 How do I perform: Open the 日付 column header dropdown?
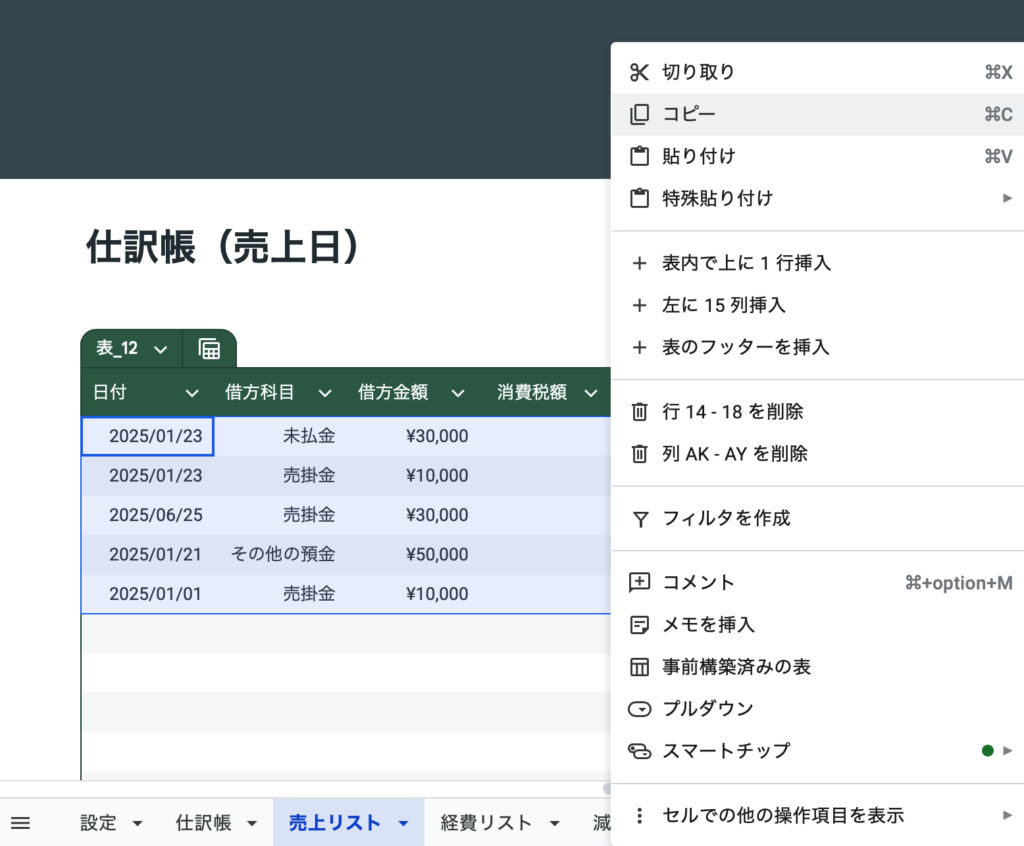[x=191, y=392]
